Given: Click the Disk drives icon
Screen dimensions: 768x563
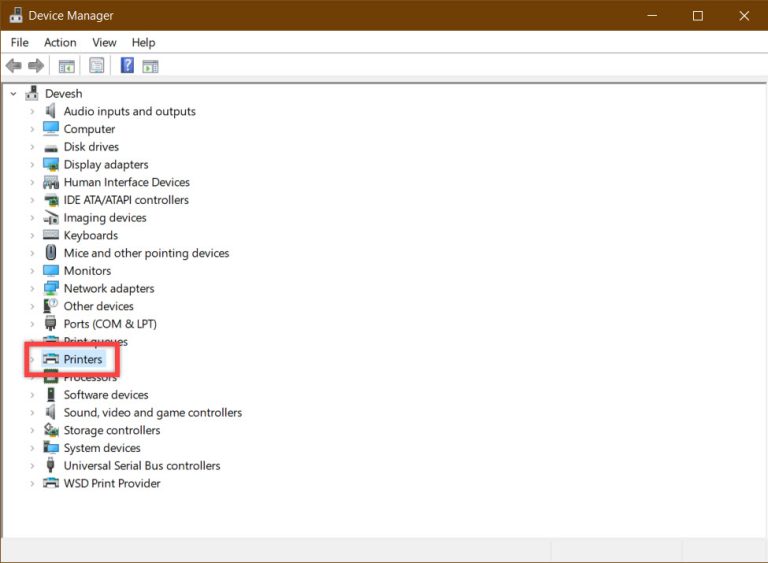Looking at the screenshot, I should click(50, 147).
